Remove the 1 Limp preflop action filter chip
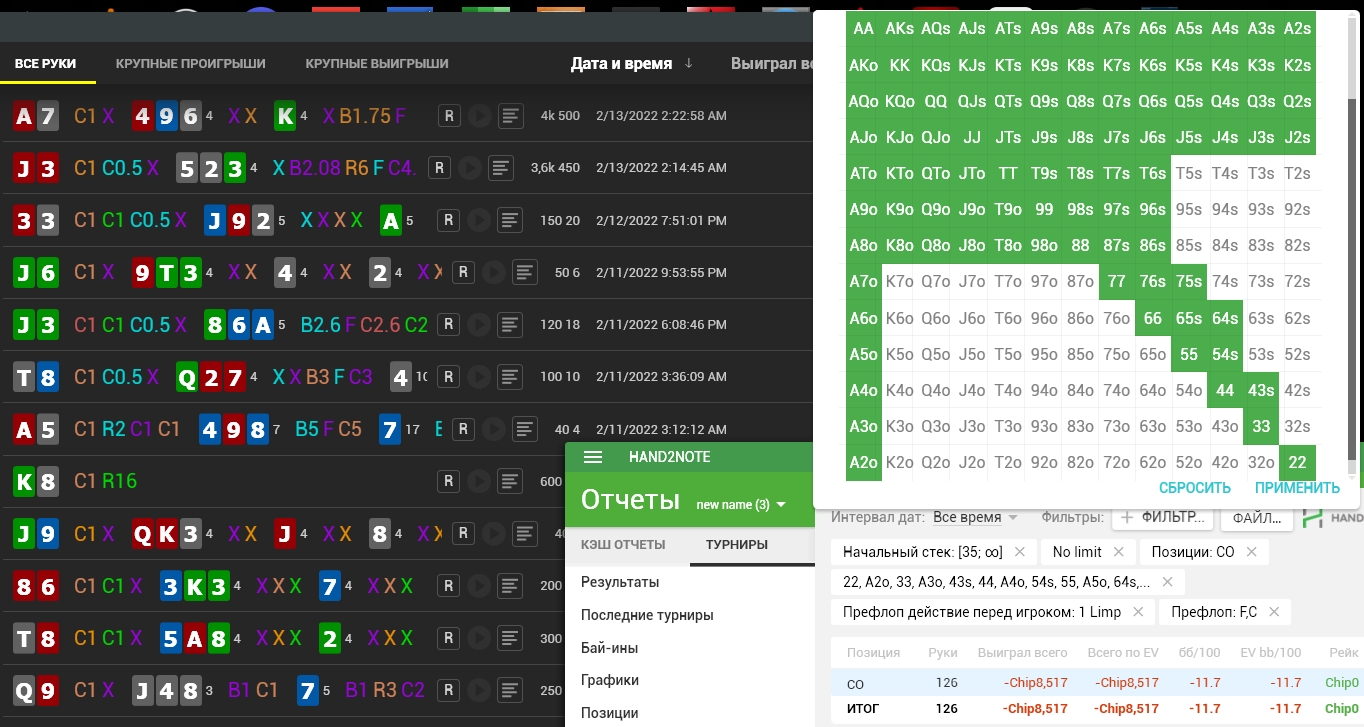Screen dimensions: 1364x727 pyautogui.click(x=1139, y=612)
